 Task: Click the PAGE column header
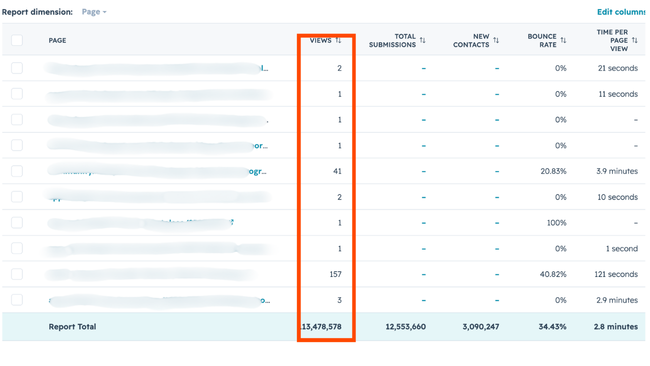pos(57,40)
